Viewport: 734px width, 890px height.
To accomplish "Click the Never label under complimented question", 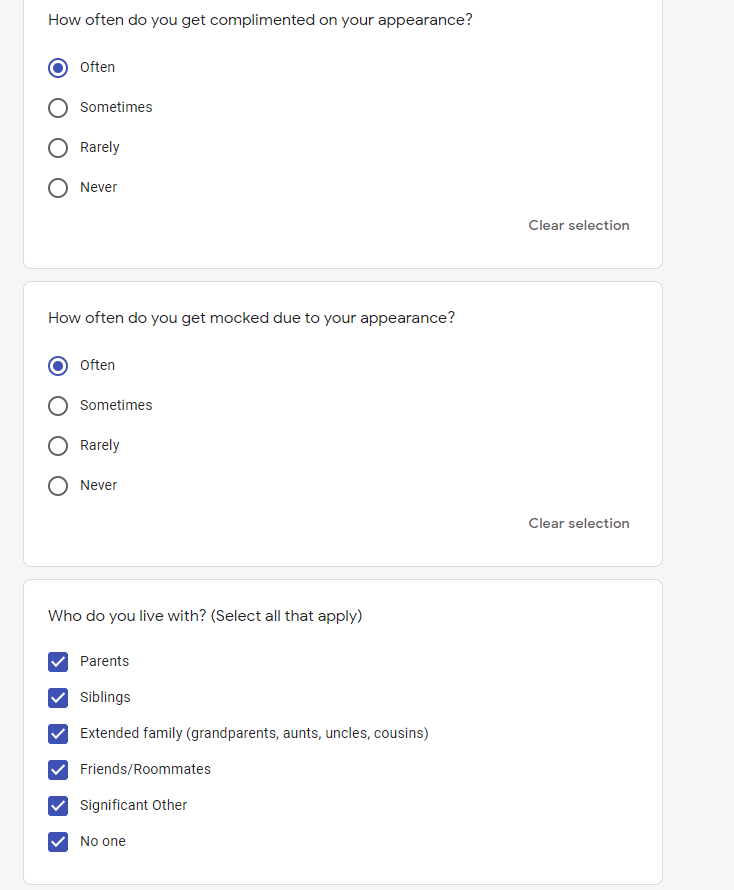I will (x=98, y=187).
